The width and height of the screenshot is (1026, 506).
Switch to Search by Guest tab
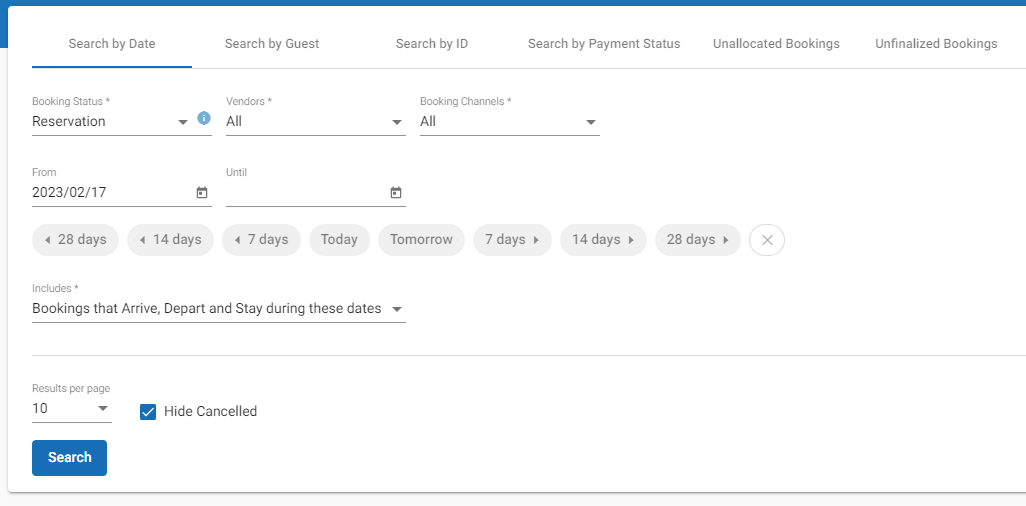(x=272, y=44)
